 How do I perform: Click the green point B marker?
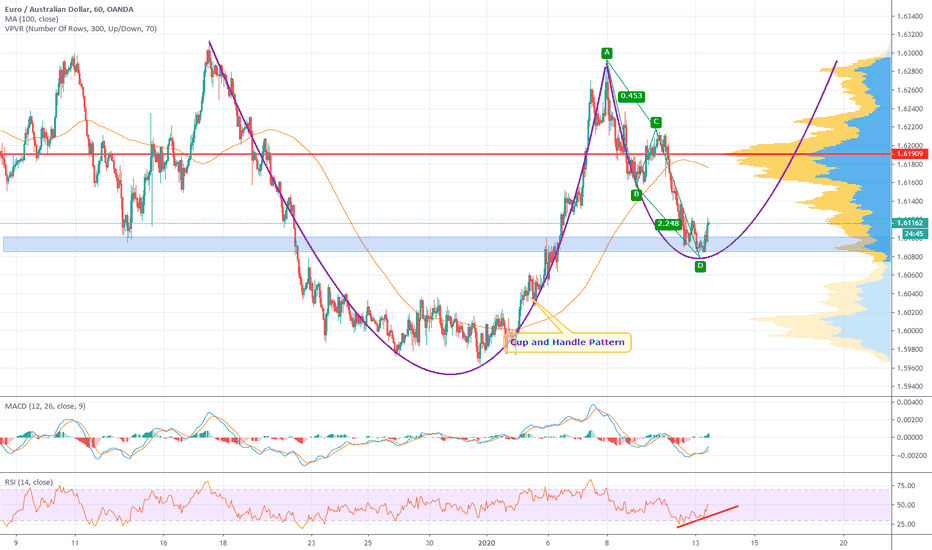click(635, 195)
